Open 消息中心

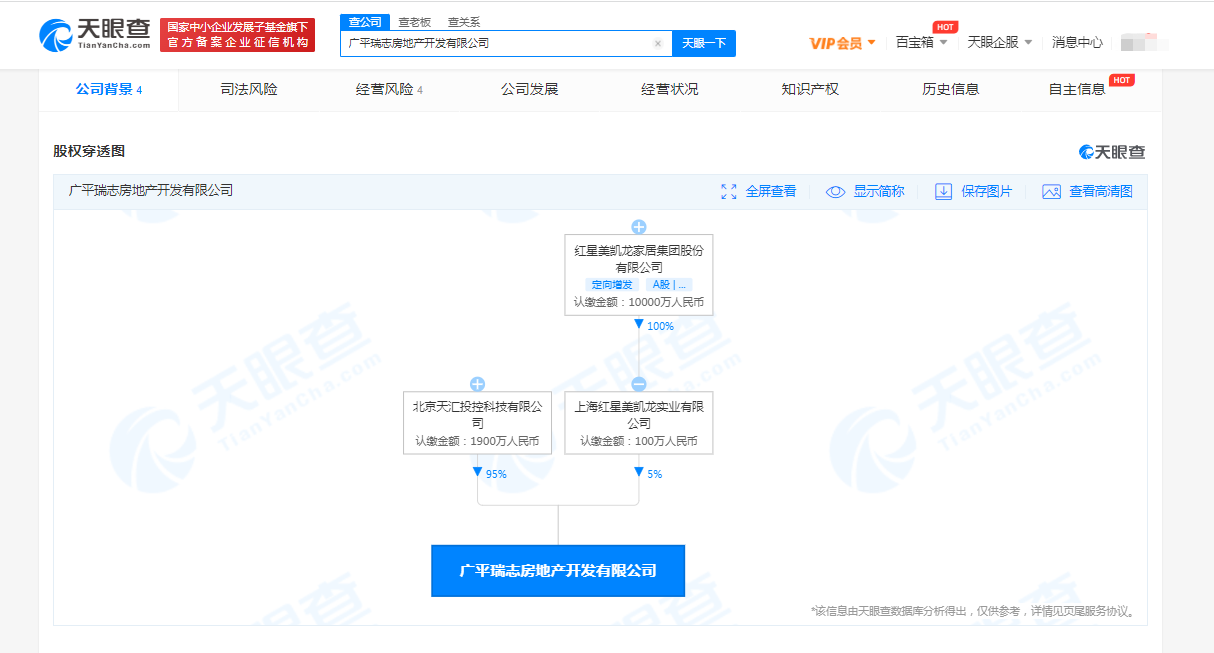coord(1077,43)
